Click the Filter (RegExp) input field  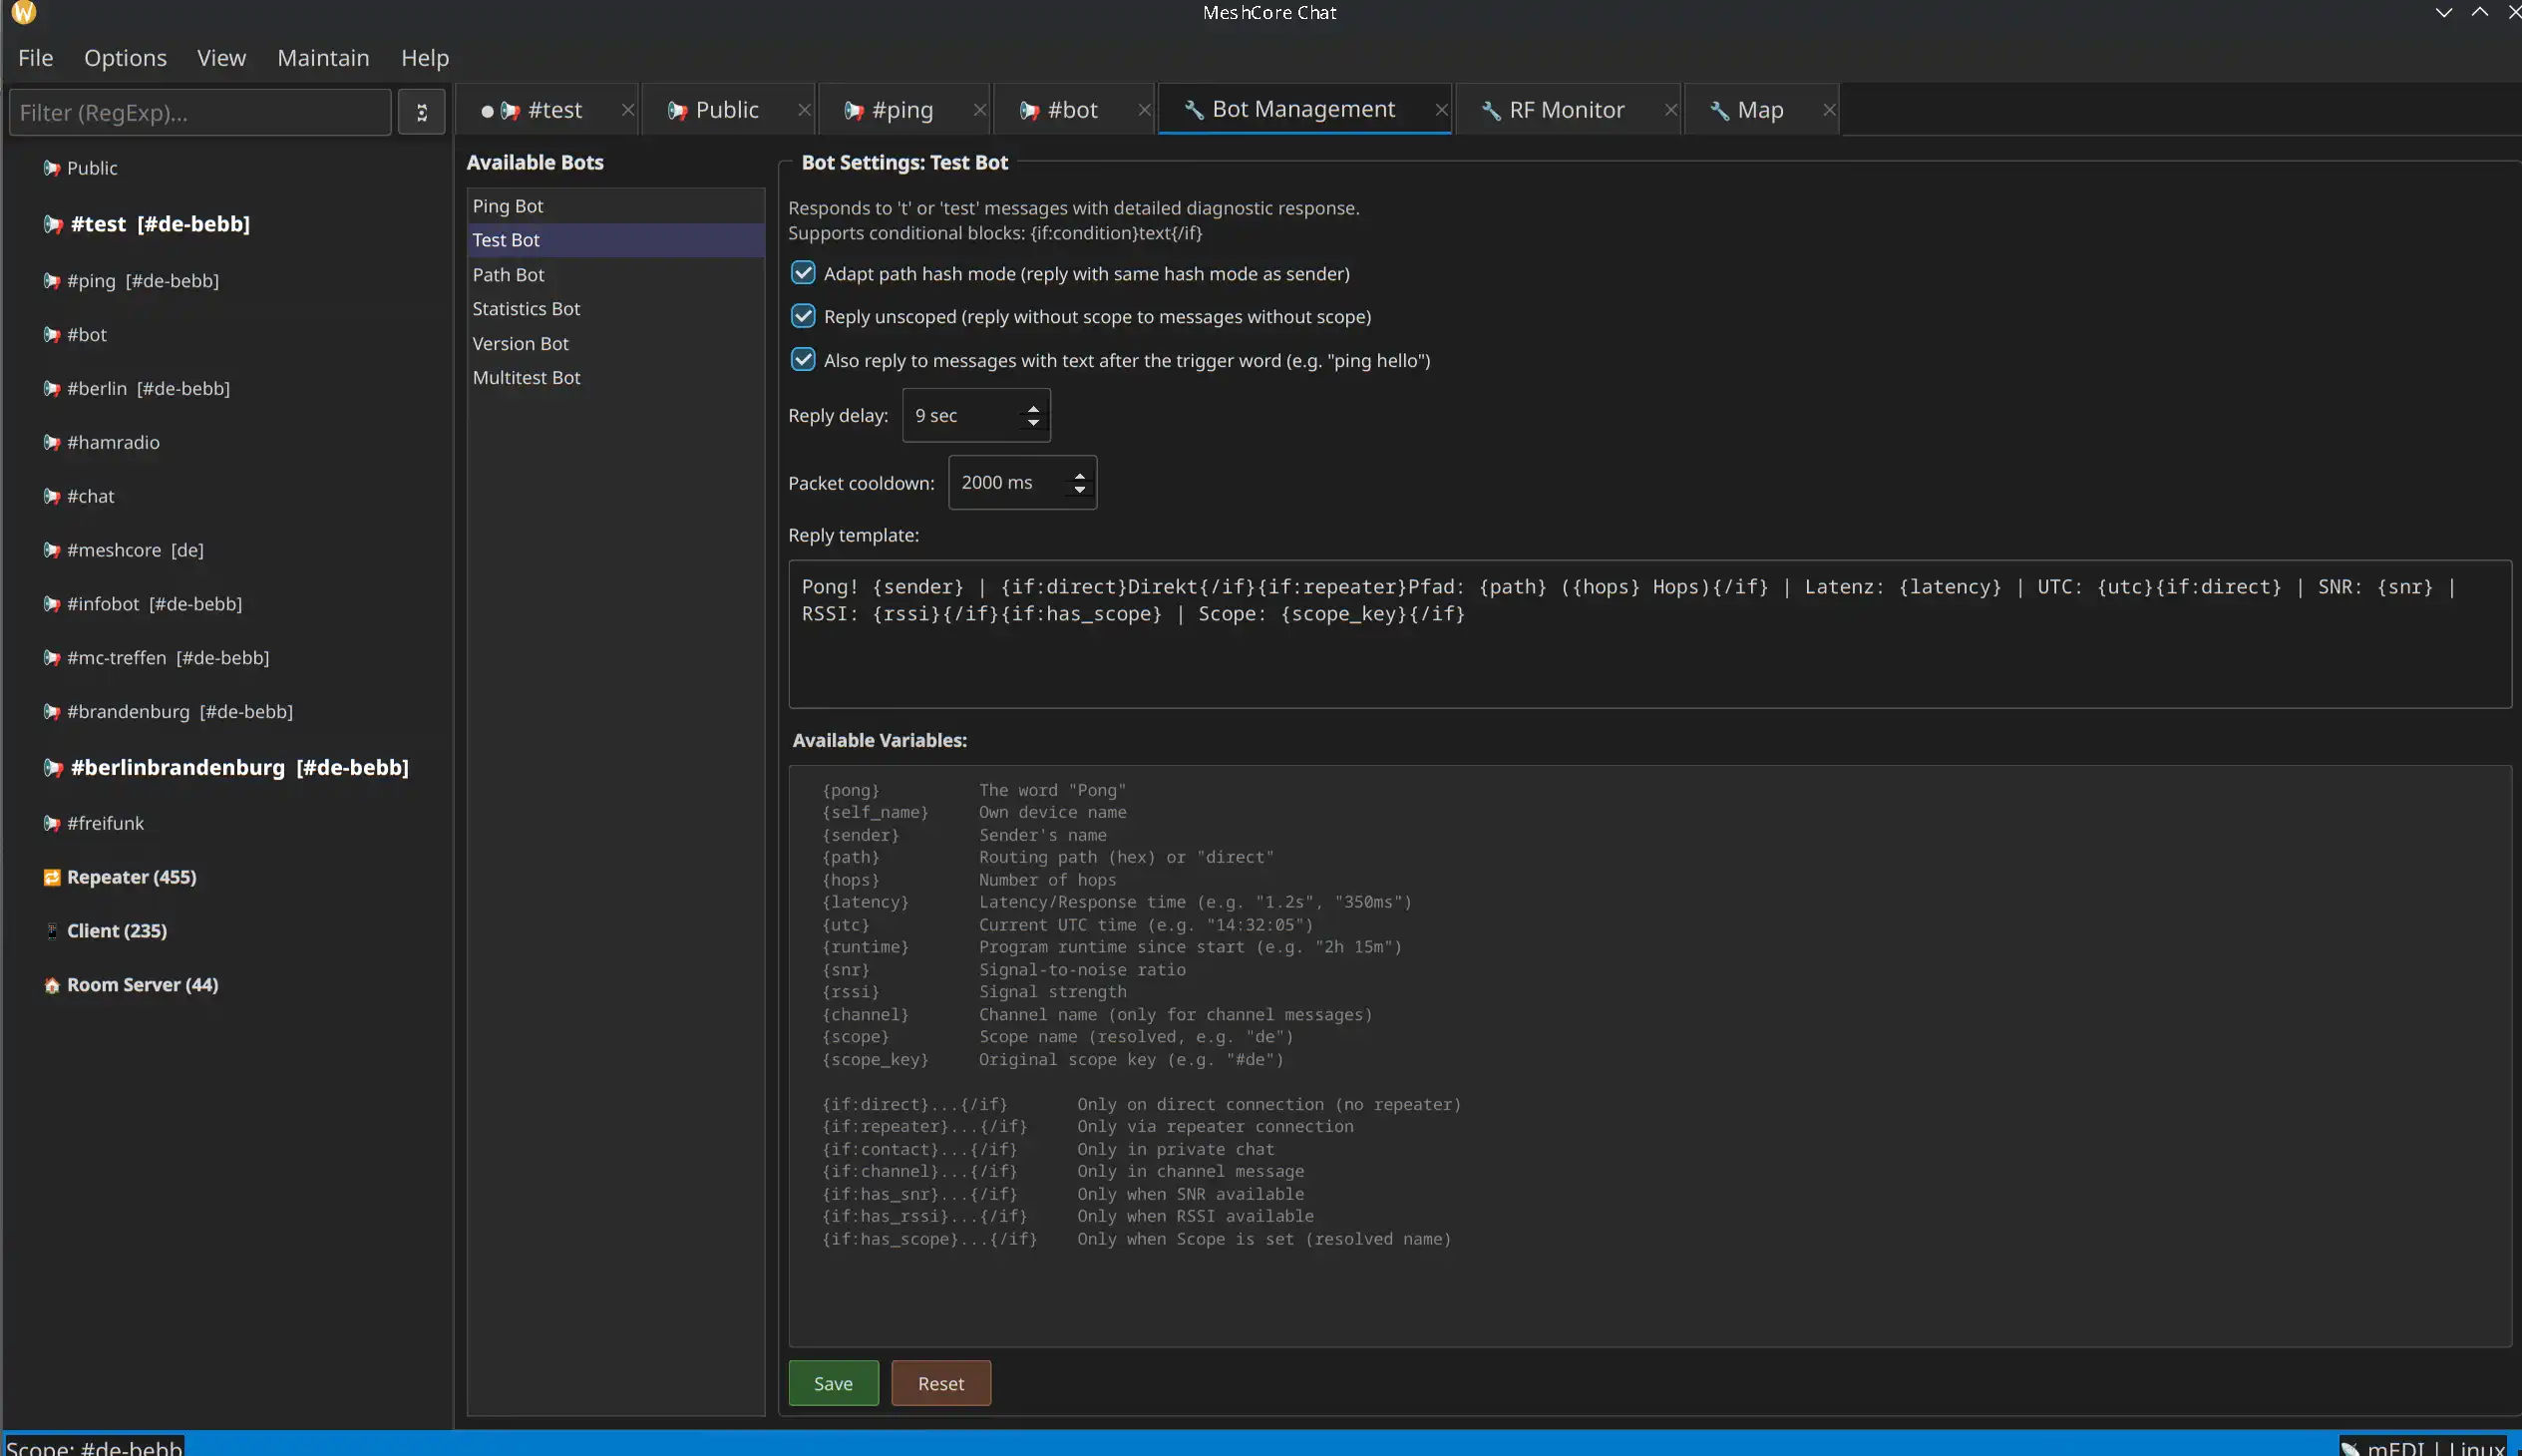[x=200, y=112]
